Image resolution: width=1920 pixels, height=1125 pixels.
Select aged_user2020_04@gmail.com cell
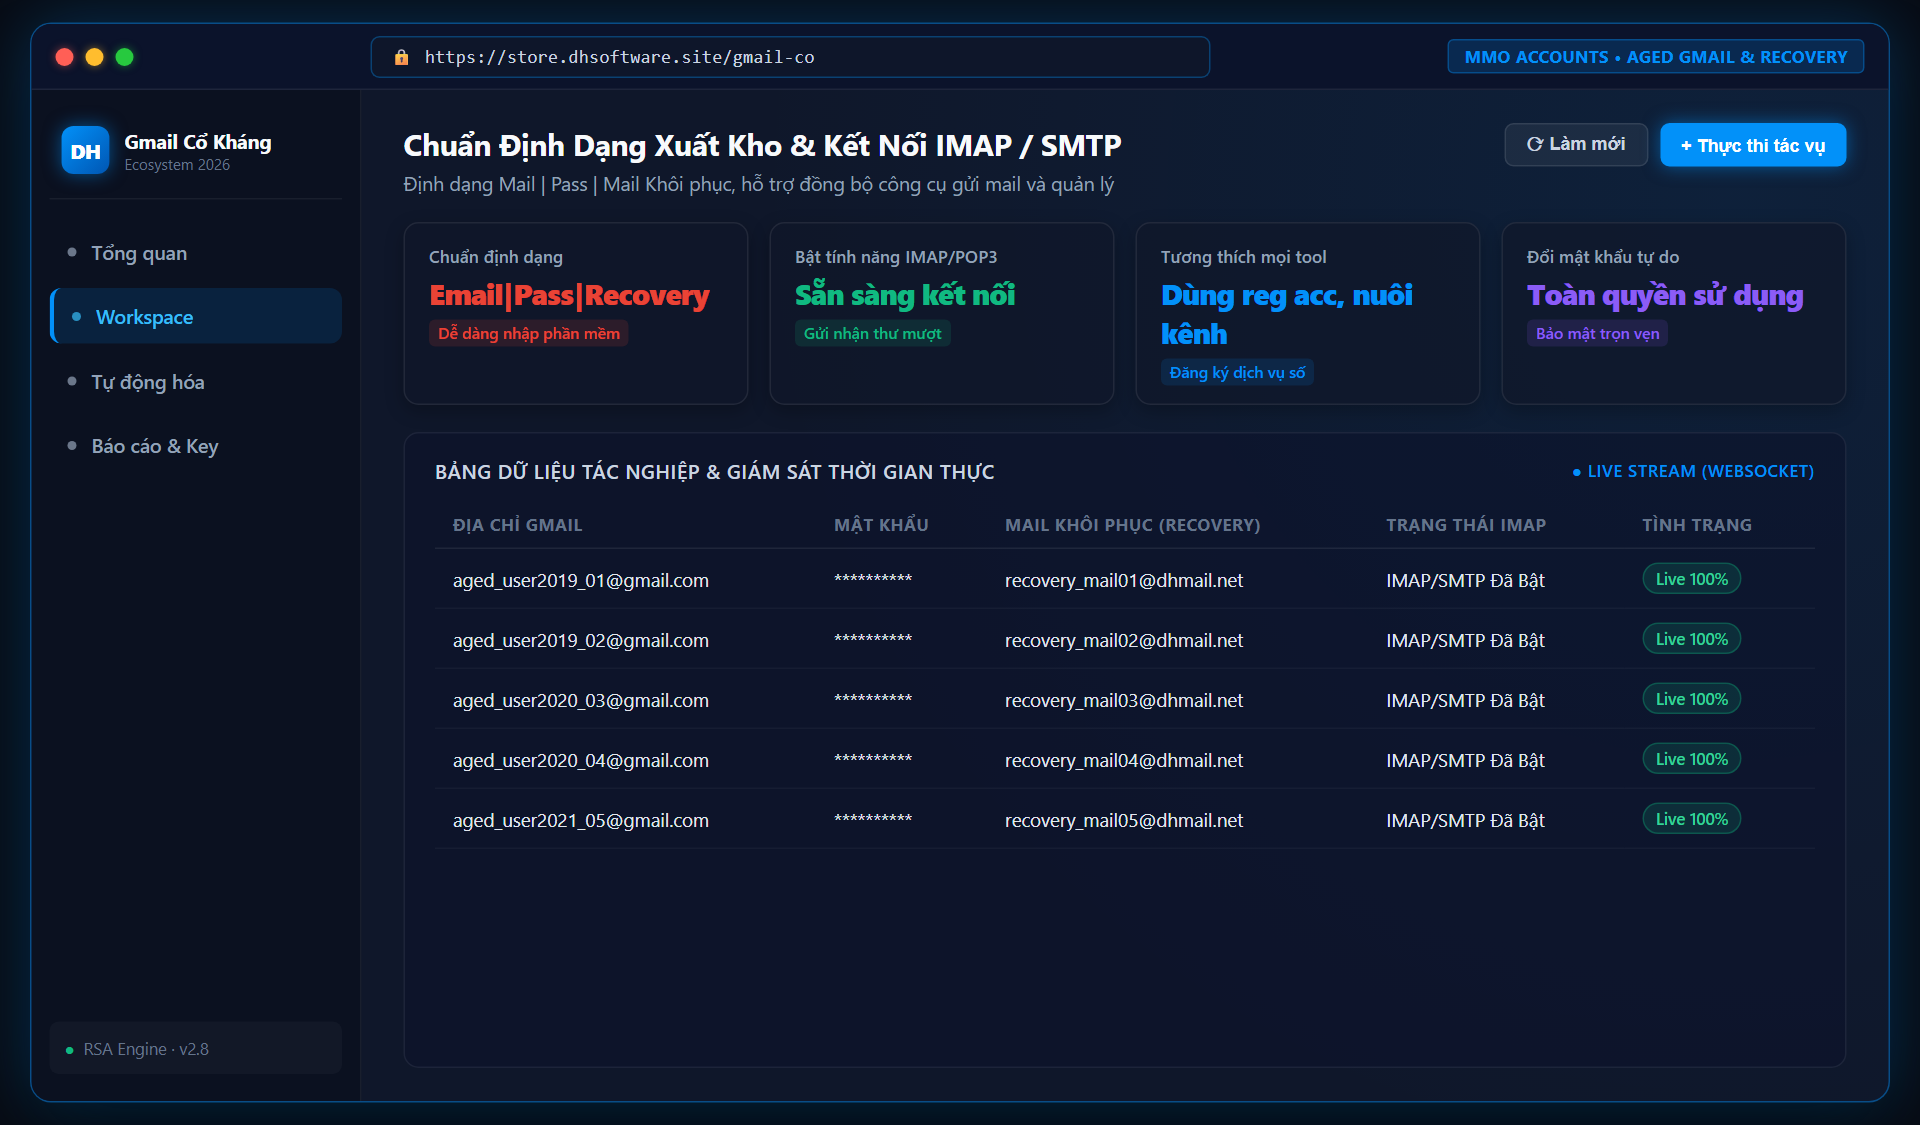click(581, 760)
